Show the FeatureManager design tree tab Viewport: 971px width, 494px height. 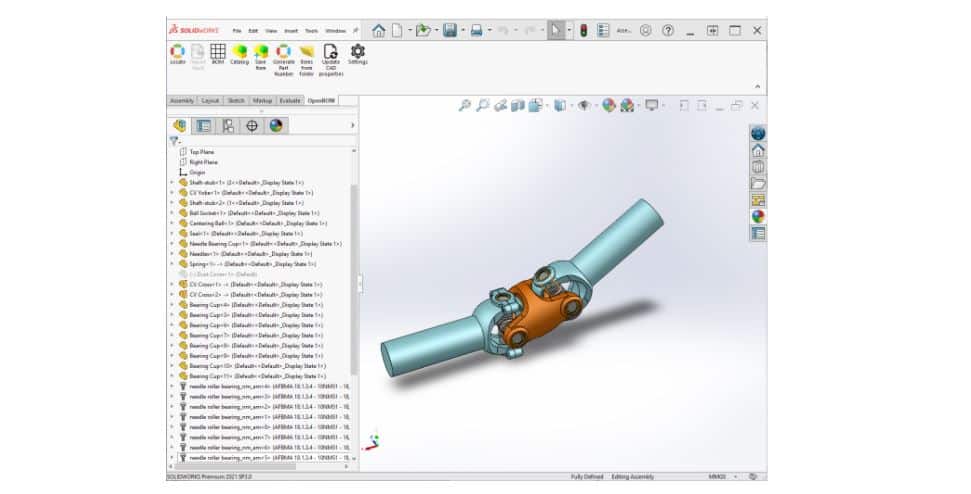(180, 126)
